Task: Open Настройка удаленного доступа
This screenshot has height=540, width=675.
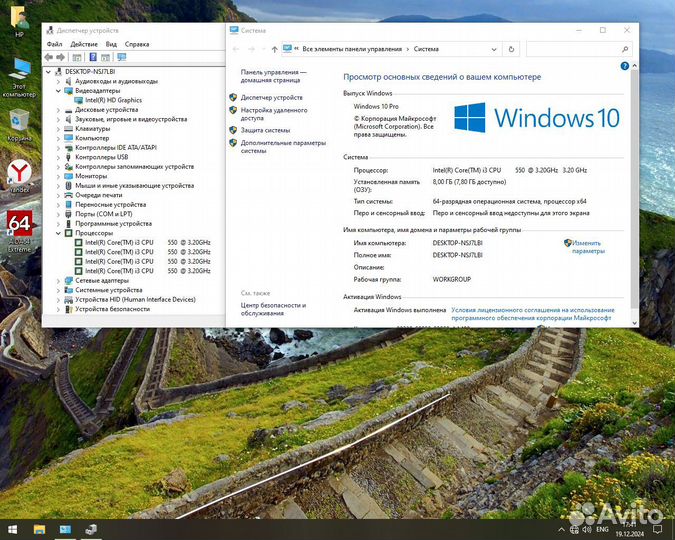Action: (x=274, y=114)
